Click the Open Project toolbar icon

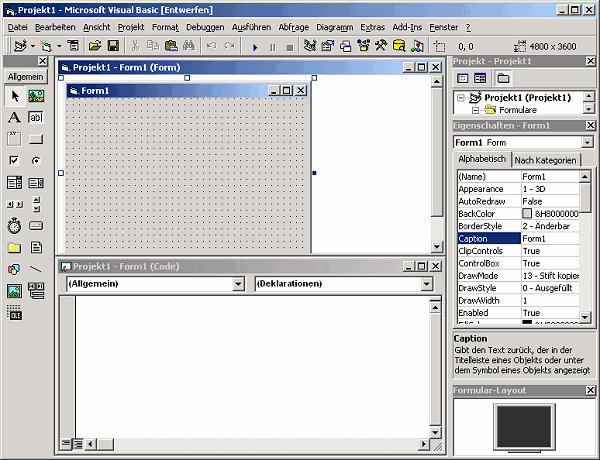coord(95,46)
